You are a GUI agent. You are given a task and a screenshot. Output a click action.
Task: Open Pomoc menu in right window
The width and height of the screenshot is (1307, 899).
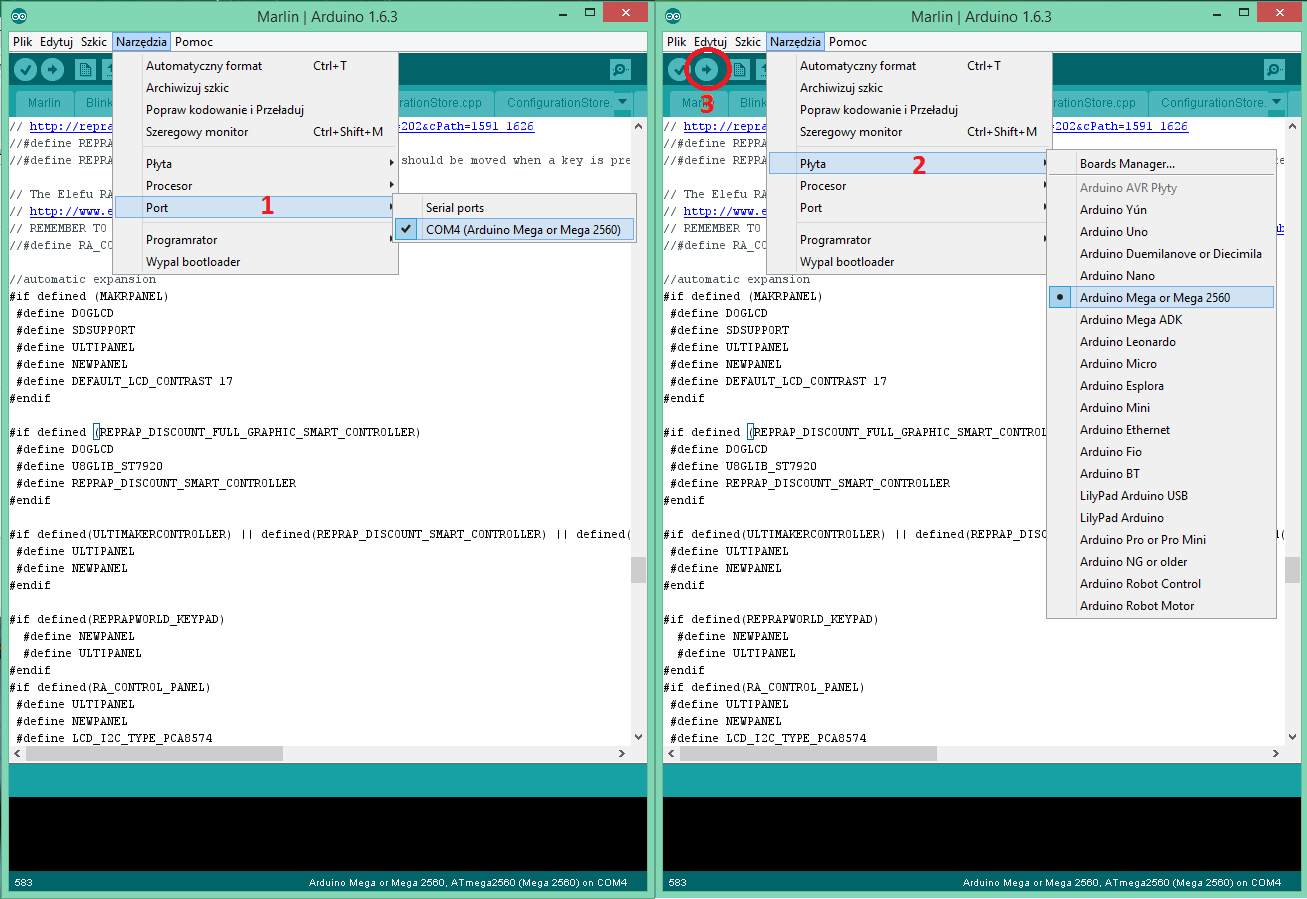click(x=848, y=42)
